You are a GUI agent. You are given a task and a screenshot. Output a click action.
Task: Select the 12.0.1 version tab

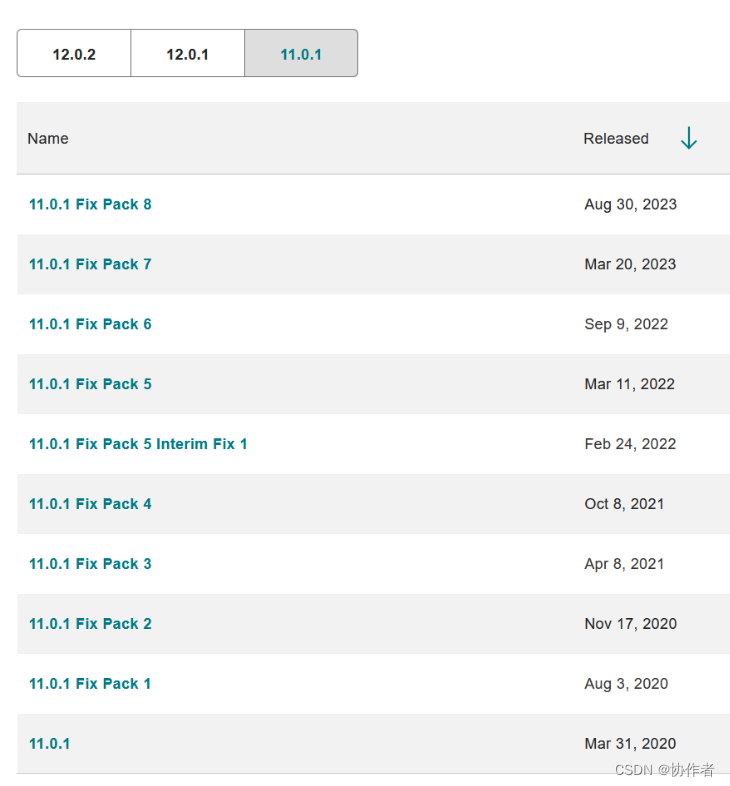click(x=187, y=54)
